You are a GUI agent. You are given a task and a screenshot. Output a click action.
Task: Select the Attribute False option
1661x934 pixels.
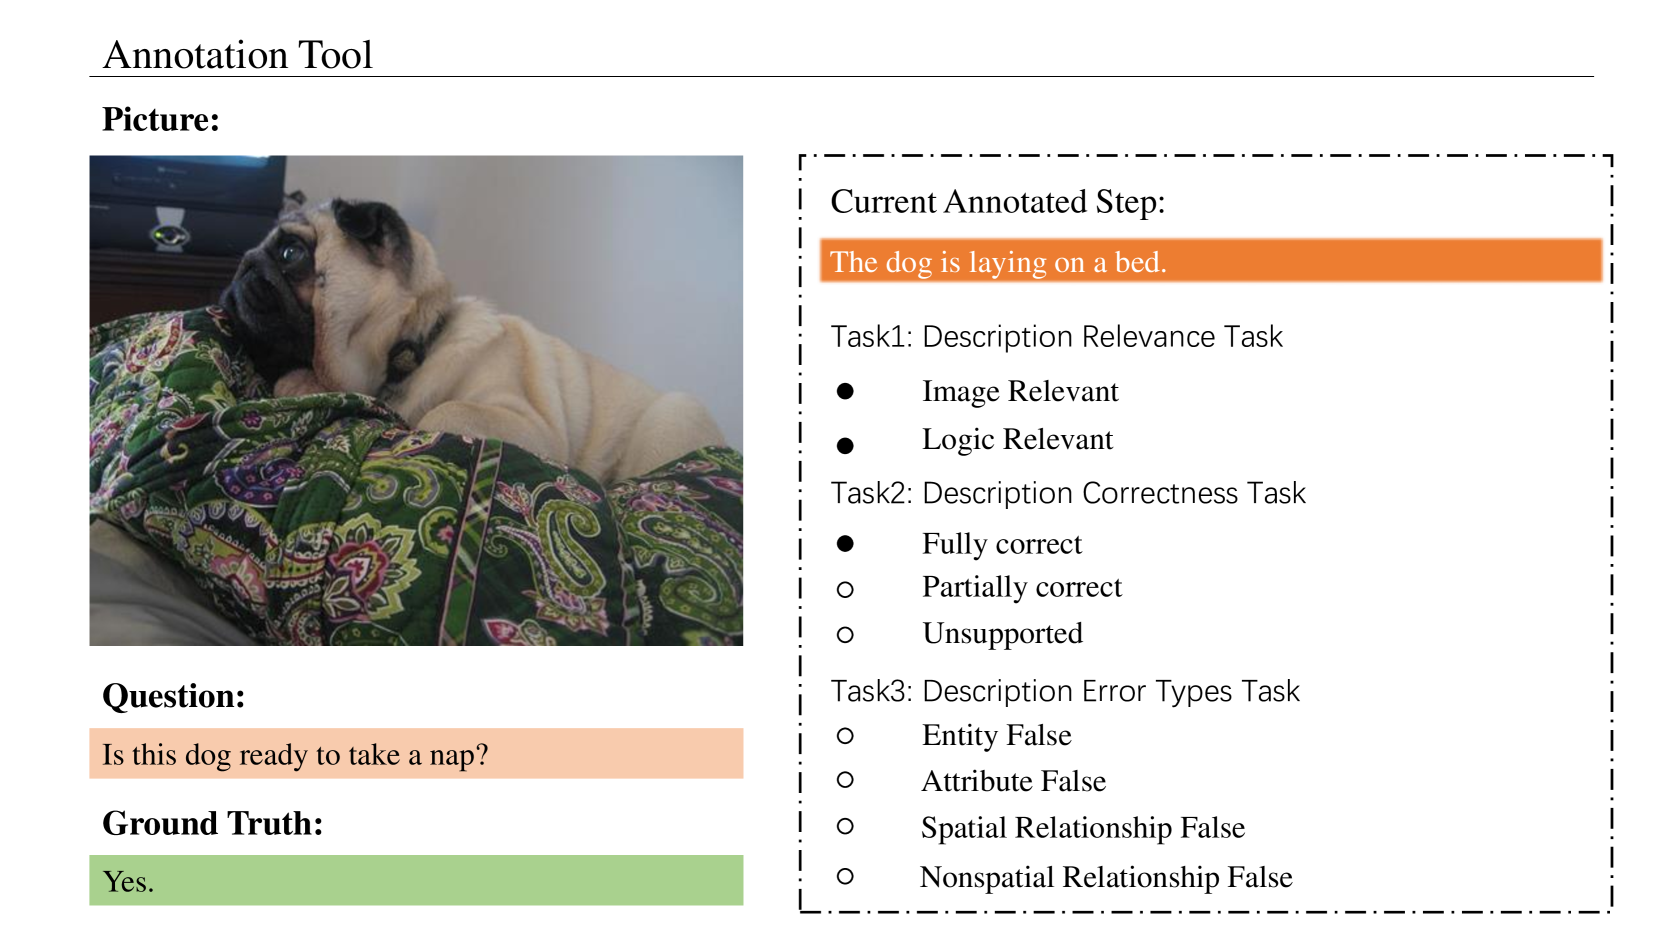pos(845,780)
